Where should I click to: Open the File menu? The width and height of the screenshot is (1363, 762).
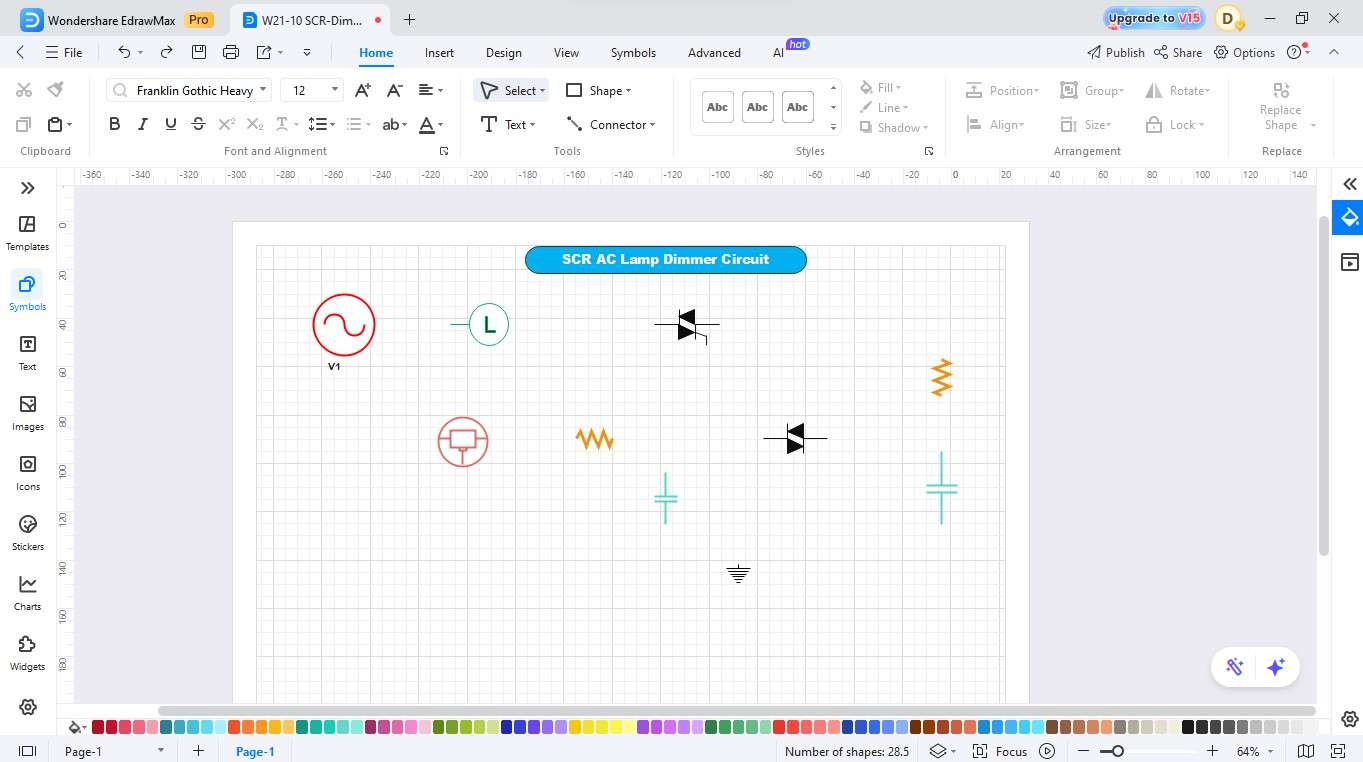(64, 52)
